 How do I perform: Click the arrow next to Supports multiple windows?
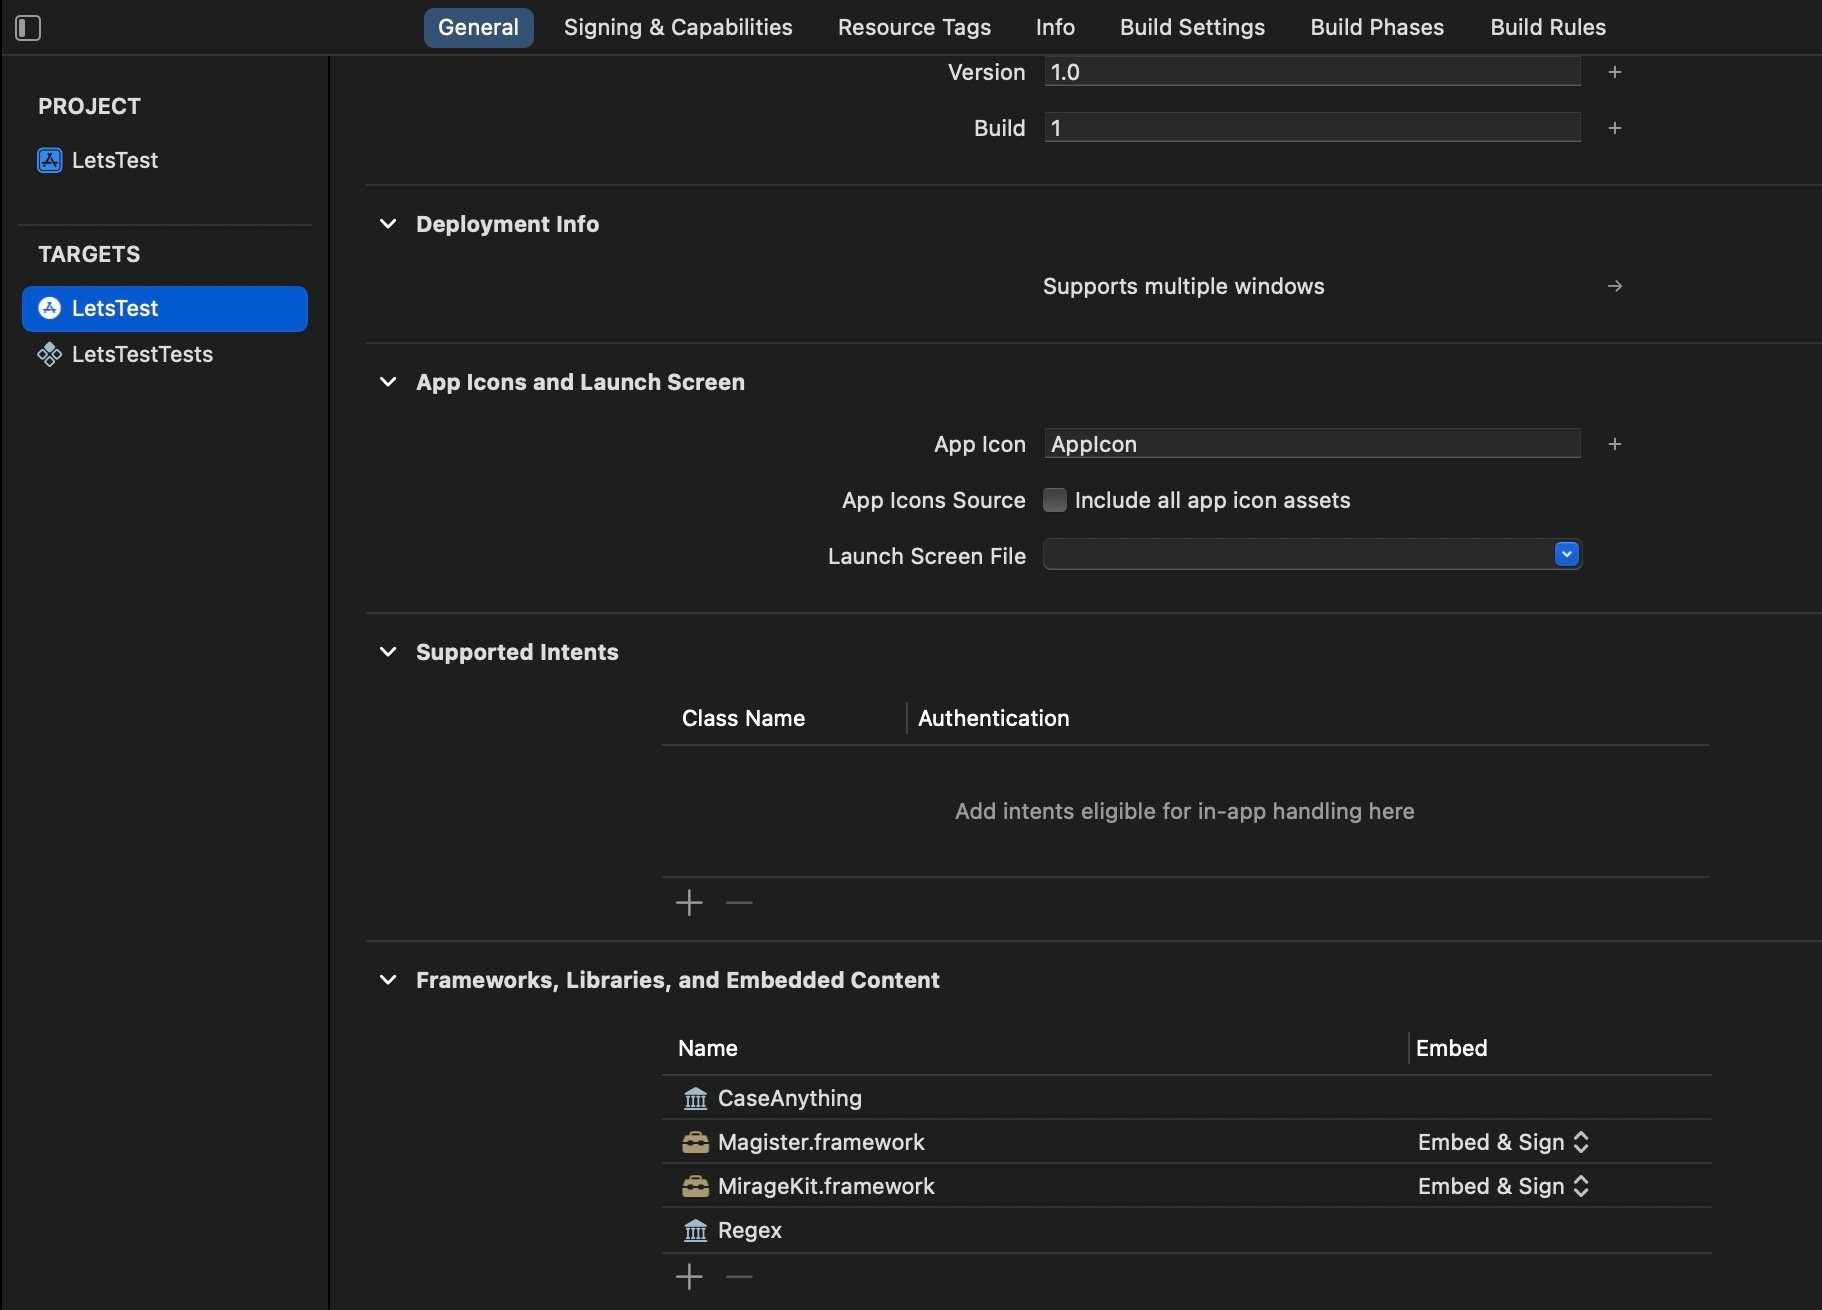(x=1614, y=286)
